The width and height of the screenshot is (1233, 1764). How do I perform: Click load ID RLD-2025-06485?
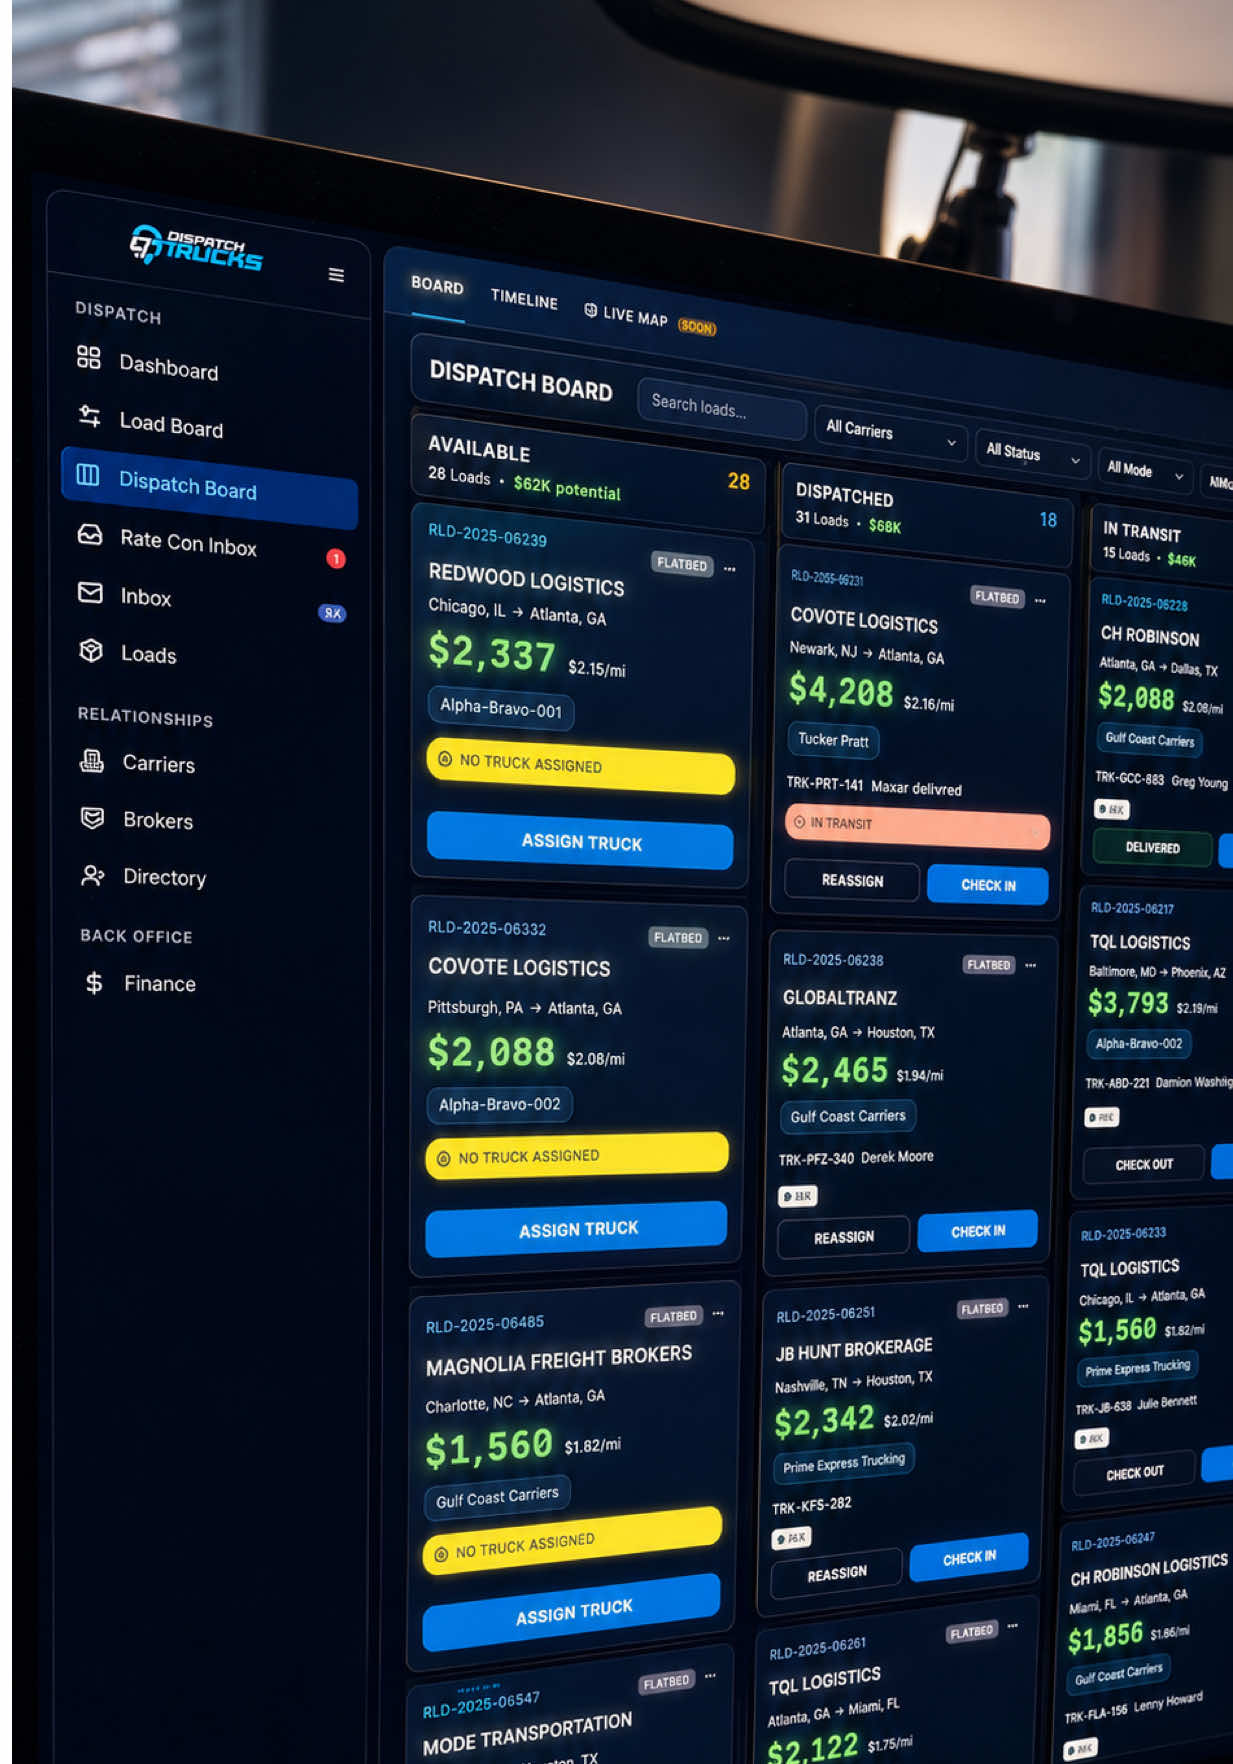(485, 1324)
